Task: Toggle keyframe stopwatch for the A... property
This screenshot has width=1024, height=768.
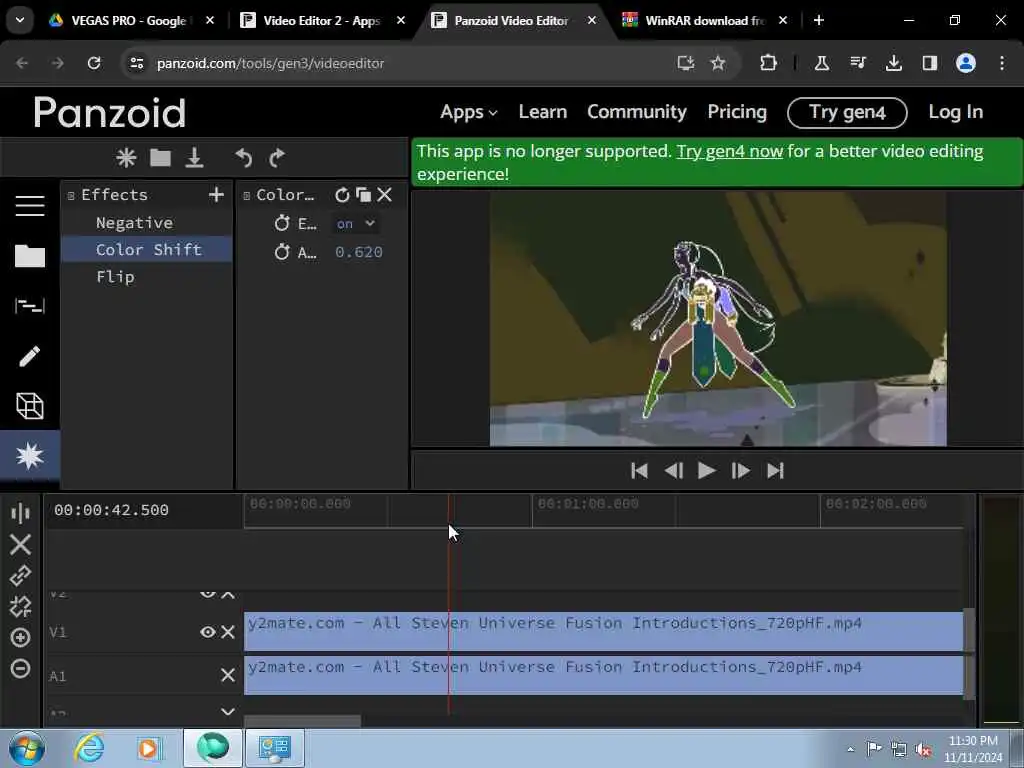Action: click(282, 251)
